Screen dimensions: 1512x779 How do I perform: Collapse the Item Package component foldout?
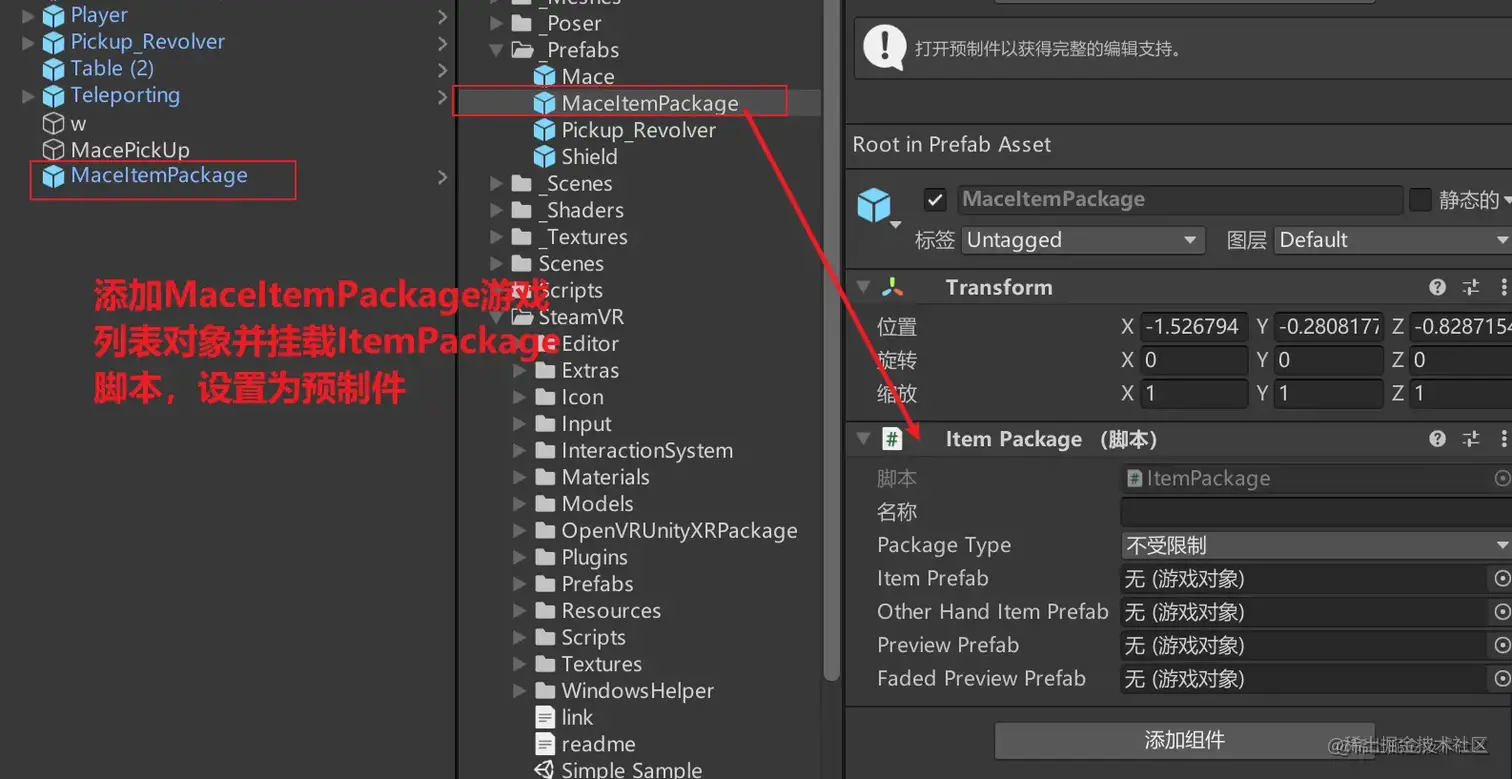863,439
